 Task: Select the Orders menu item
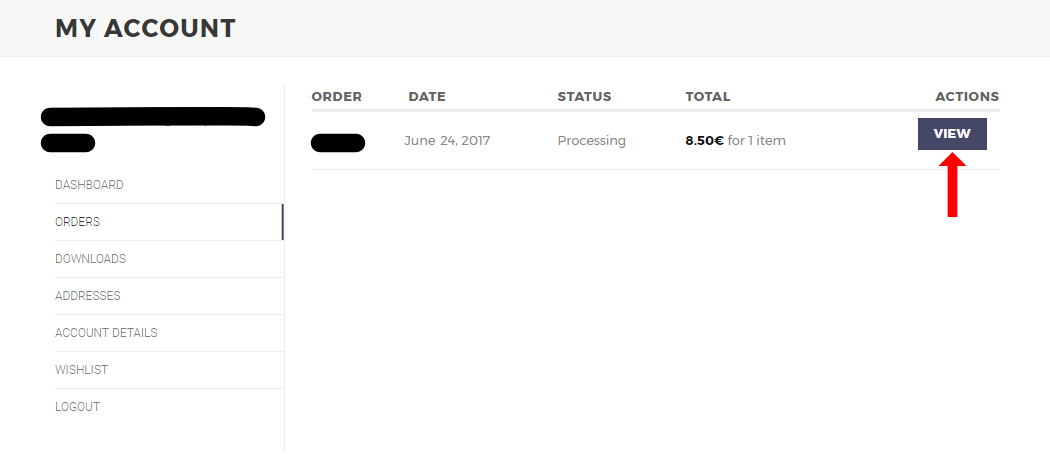tap(77, 222)
